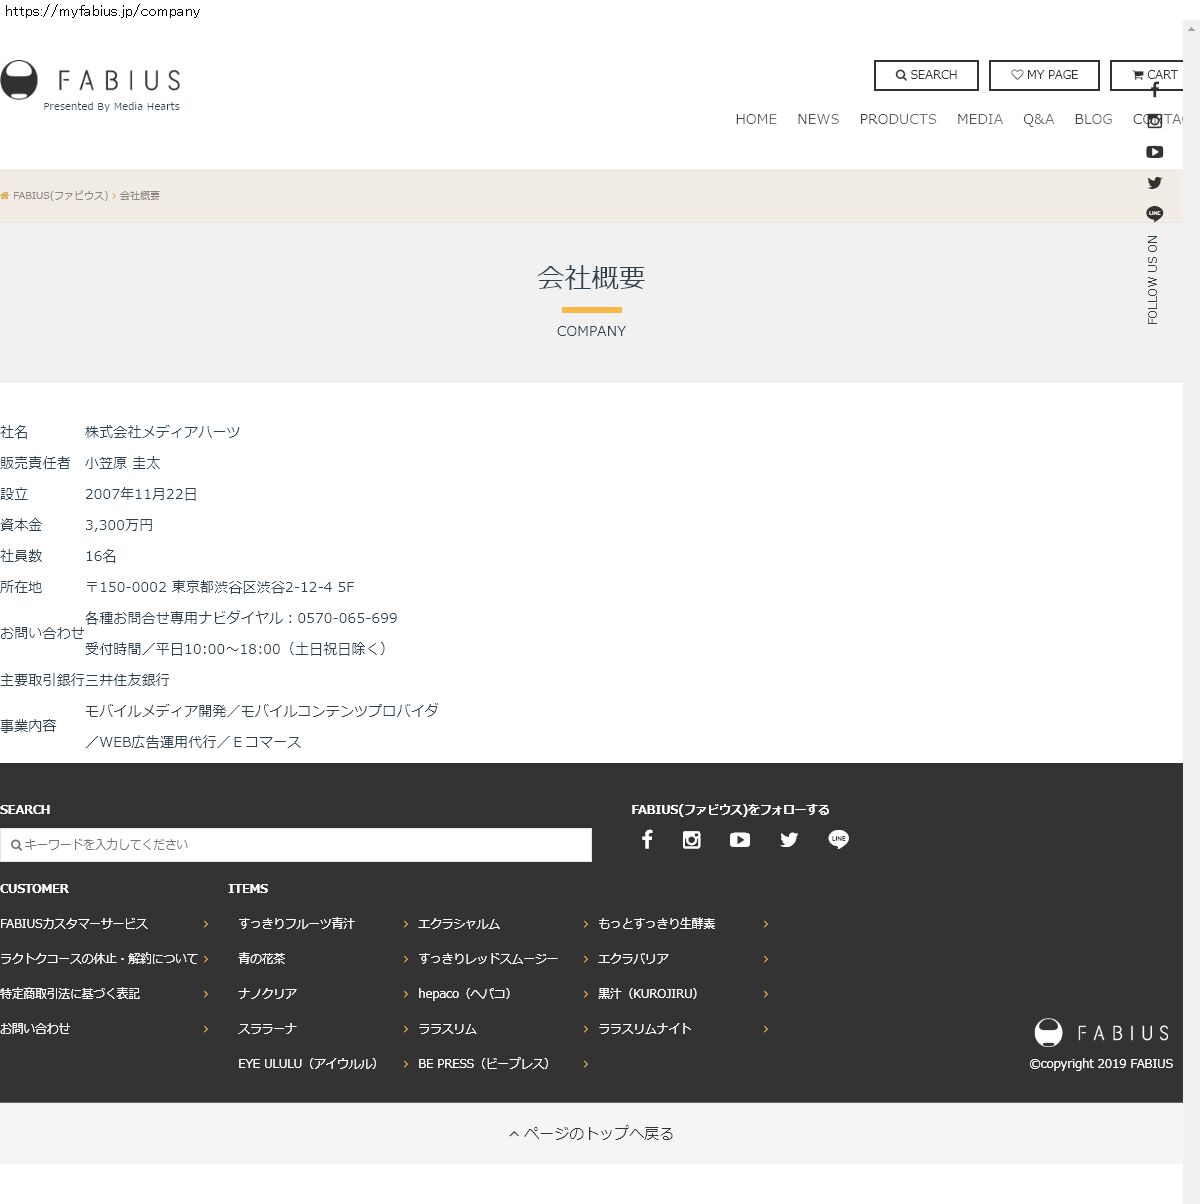
Task: Open the Facebook icon in the side follow bar
Action: click(x=1155, y=90)
